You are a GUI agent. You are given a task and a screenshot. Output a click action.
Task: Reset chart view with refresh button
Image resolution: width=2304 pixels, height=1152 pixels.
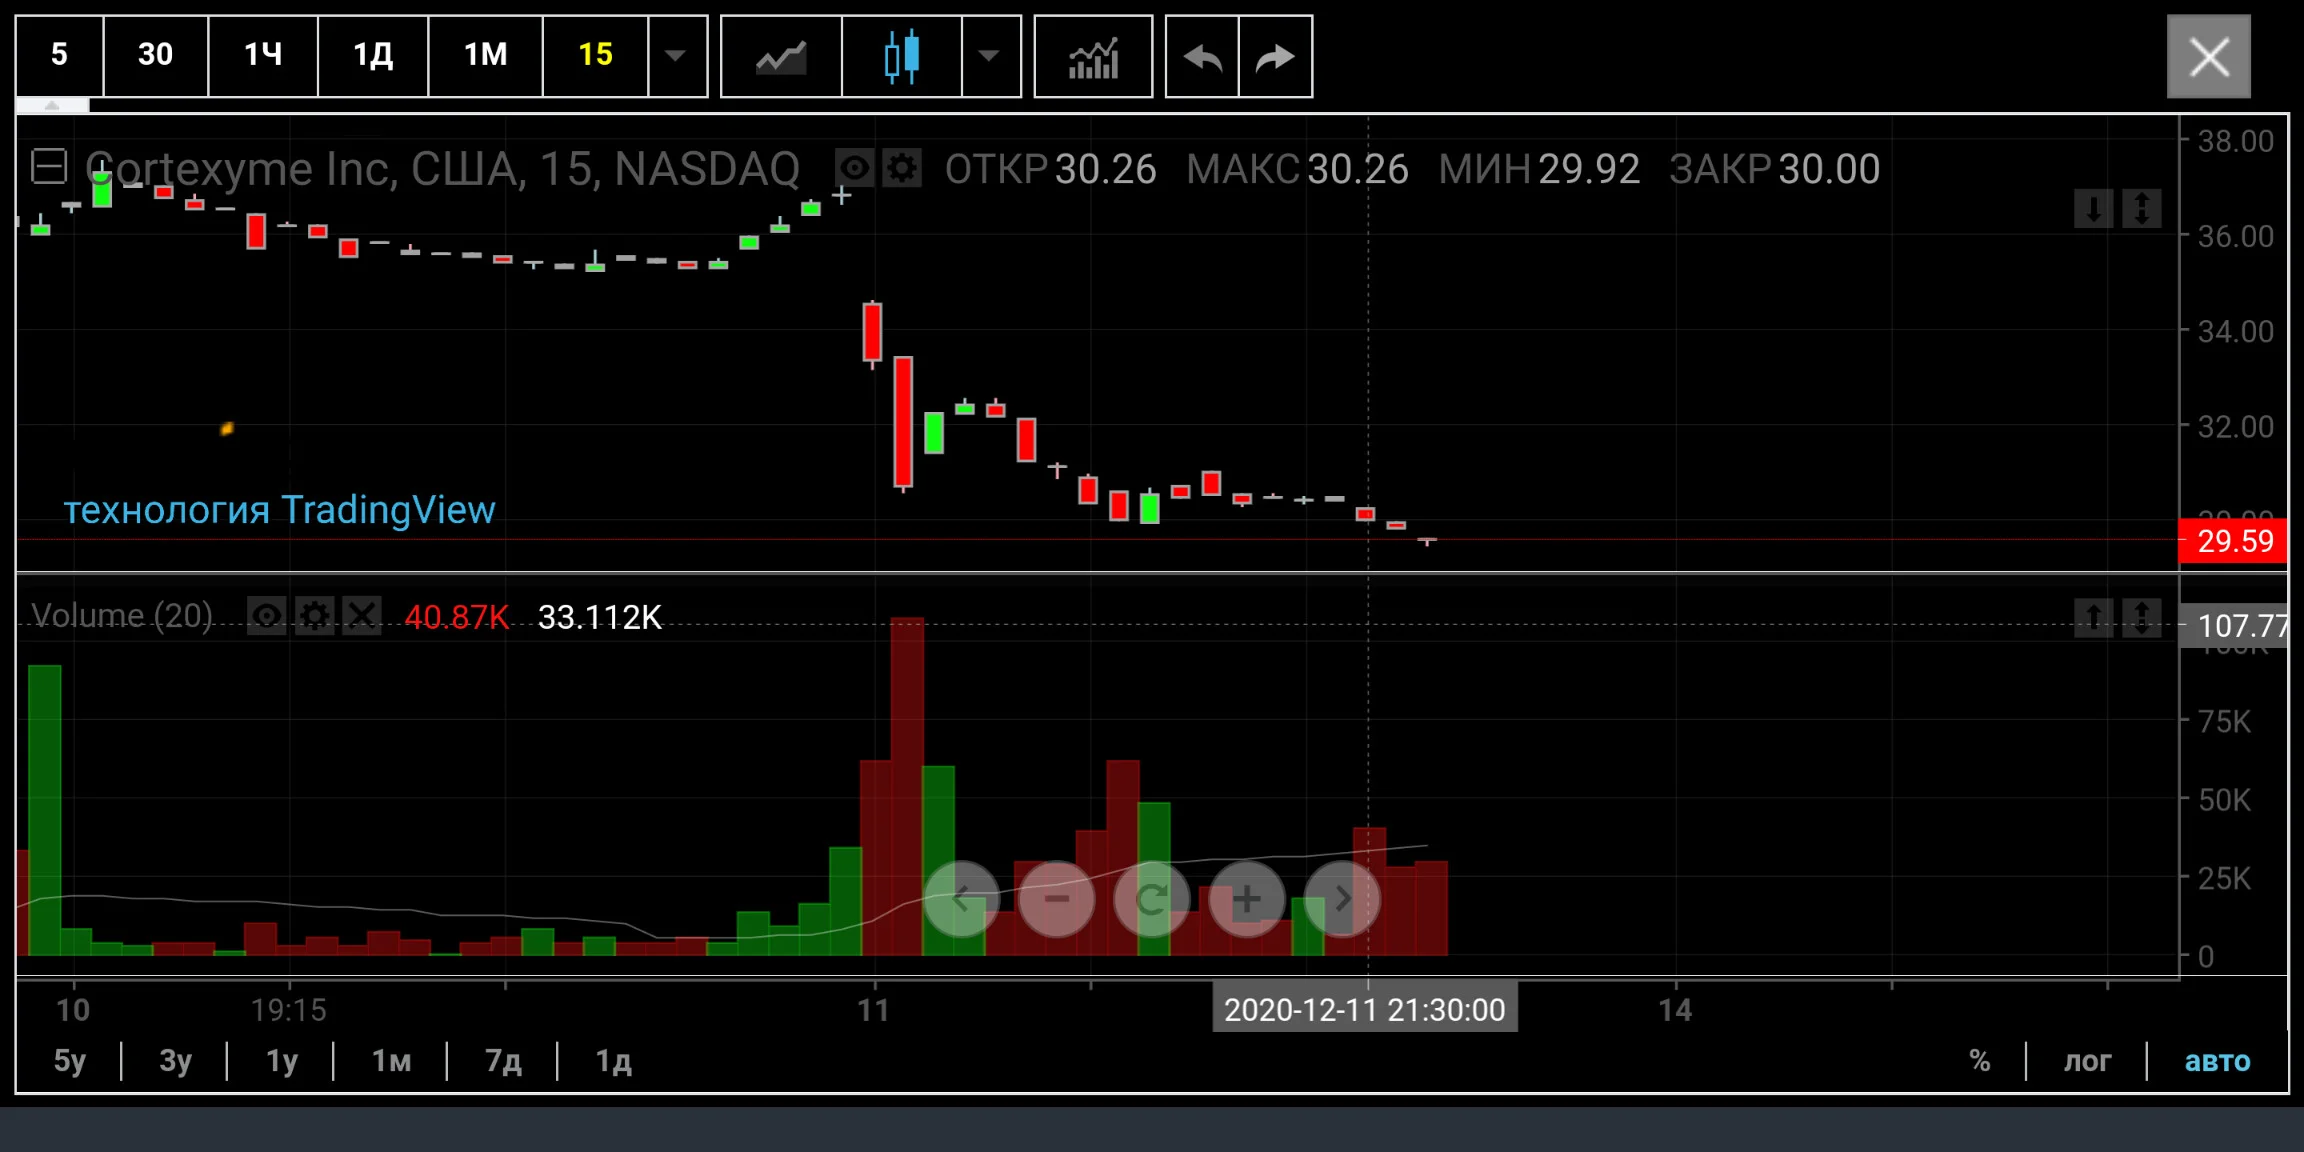click(x=1152, y=899)
